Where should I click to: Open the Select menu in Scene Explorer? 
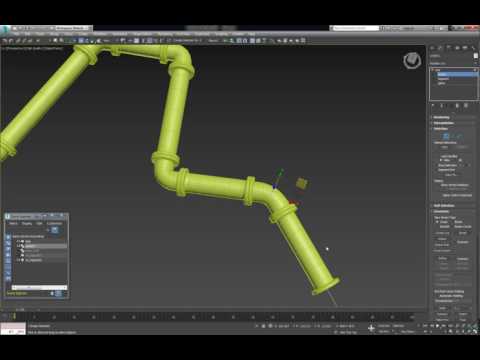click(x=13, y=223)
